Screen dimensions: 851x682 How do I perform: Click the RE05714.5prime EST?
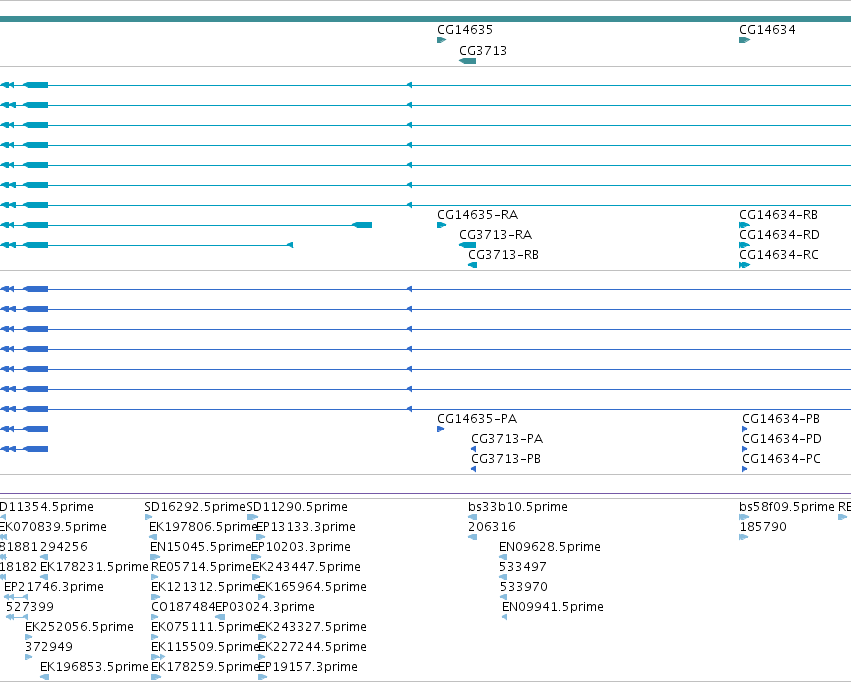(x=155, y=577)
